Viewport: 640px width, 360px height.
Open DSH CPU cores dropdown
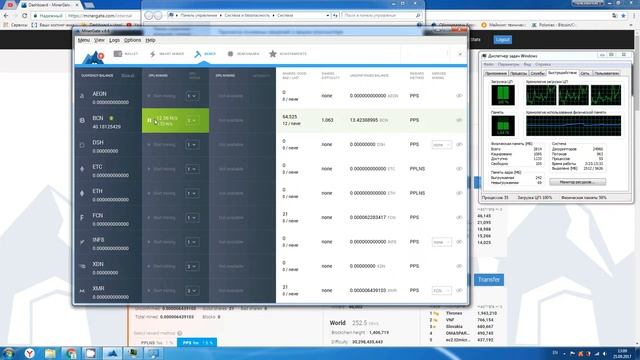coord(192,144)
